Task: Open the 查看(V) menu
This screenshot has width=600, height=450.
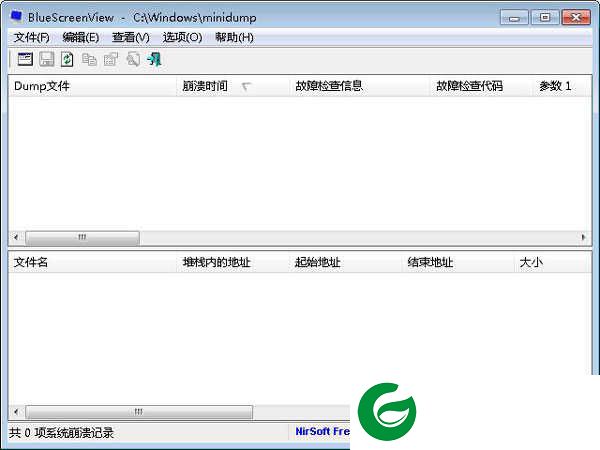Action: (130, 38)
